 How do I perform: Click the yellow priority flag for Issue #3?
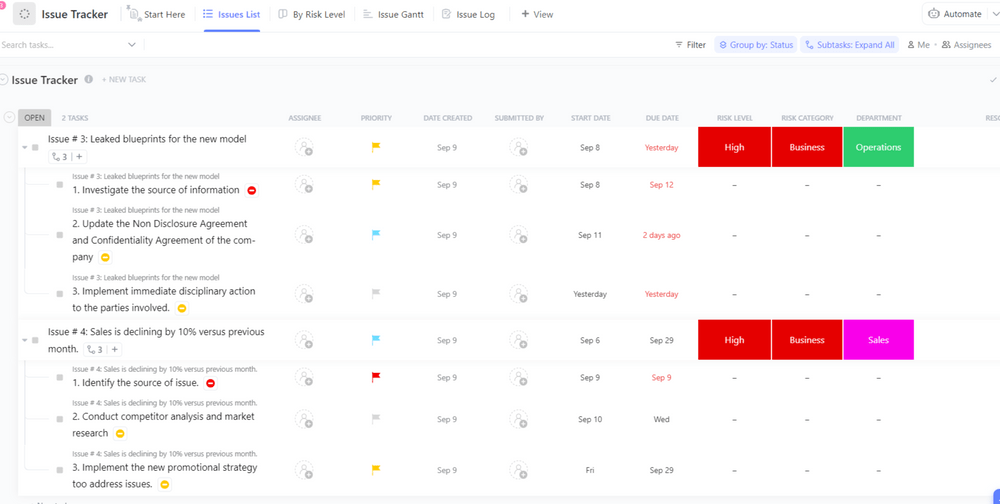[376, 148]
